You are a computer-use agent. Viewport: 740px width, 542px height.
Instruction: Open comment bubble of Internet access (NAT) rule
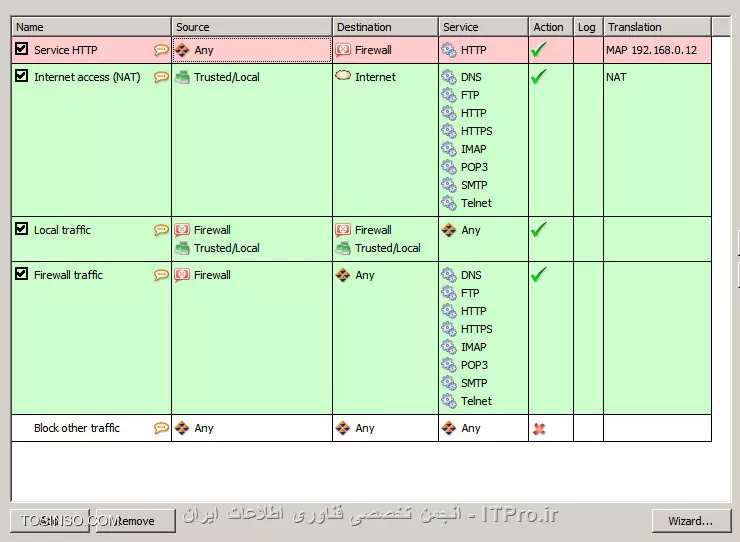click(161, 76)
